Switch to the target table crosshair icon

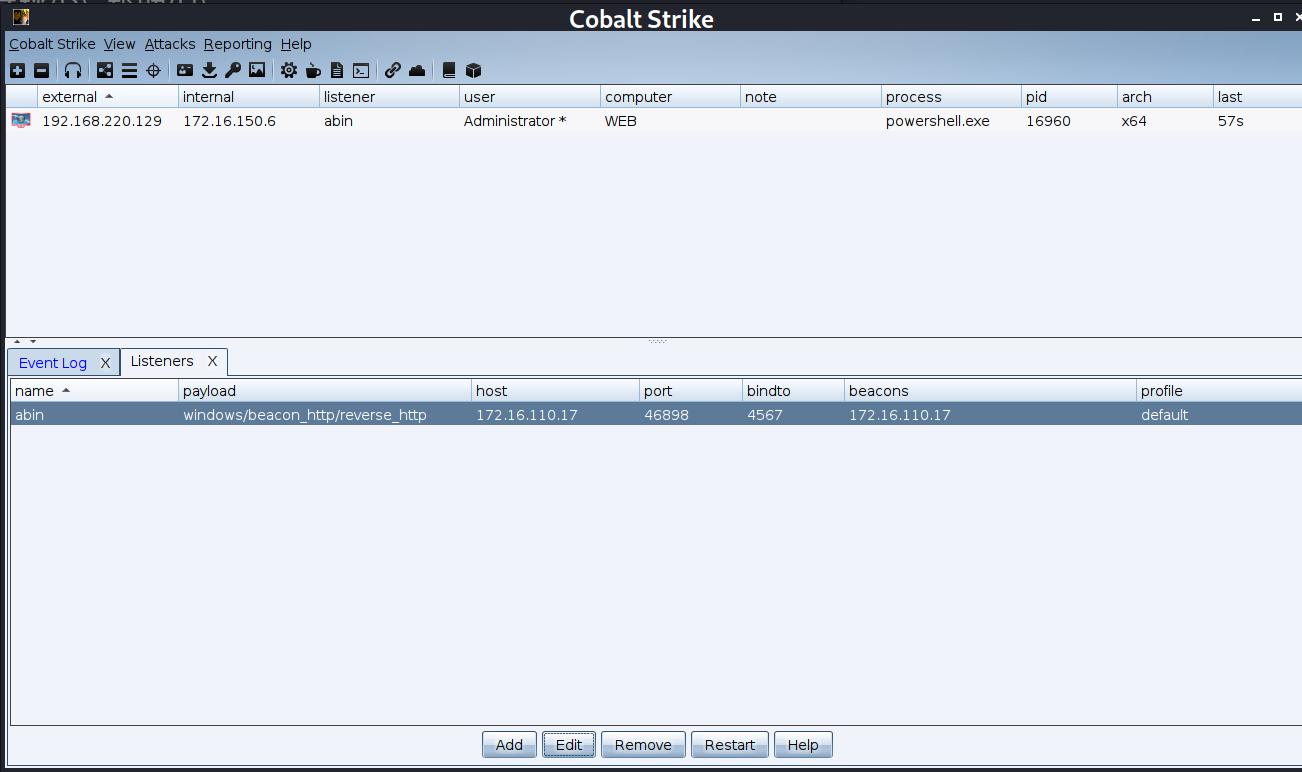[153, 70]
